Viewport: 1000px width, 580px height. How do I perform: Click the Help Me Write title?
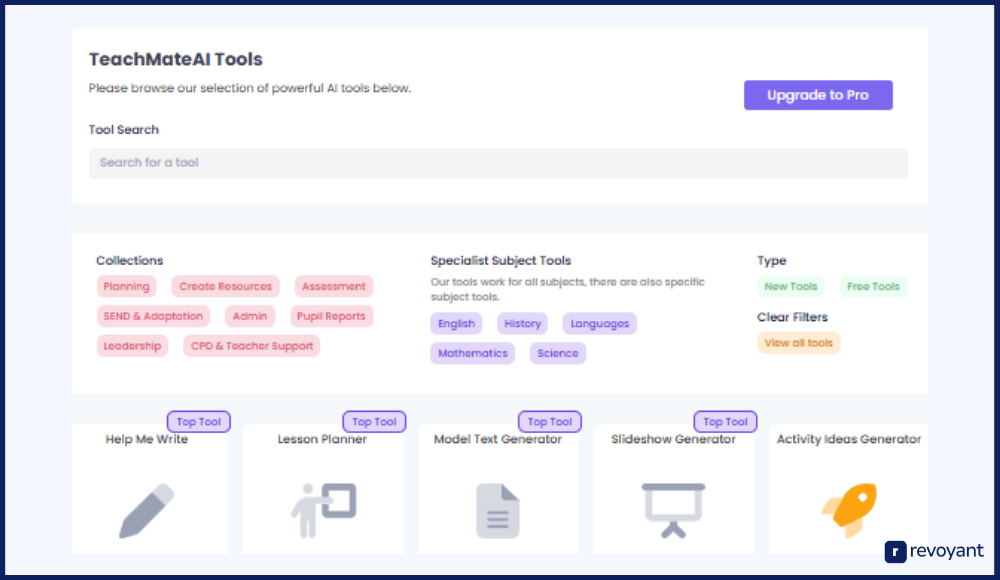[147, 439]
